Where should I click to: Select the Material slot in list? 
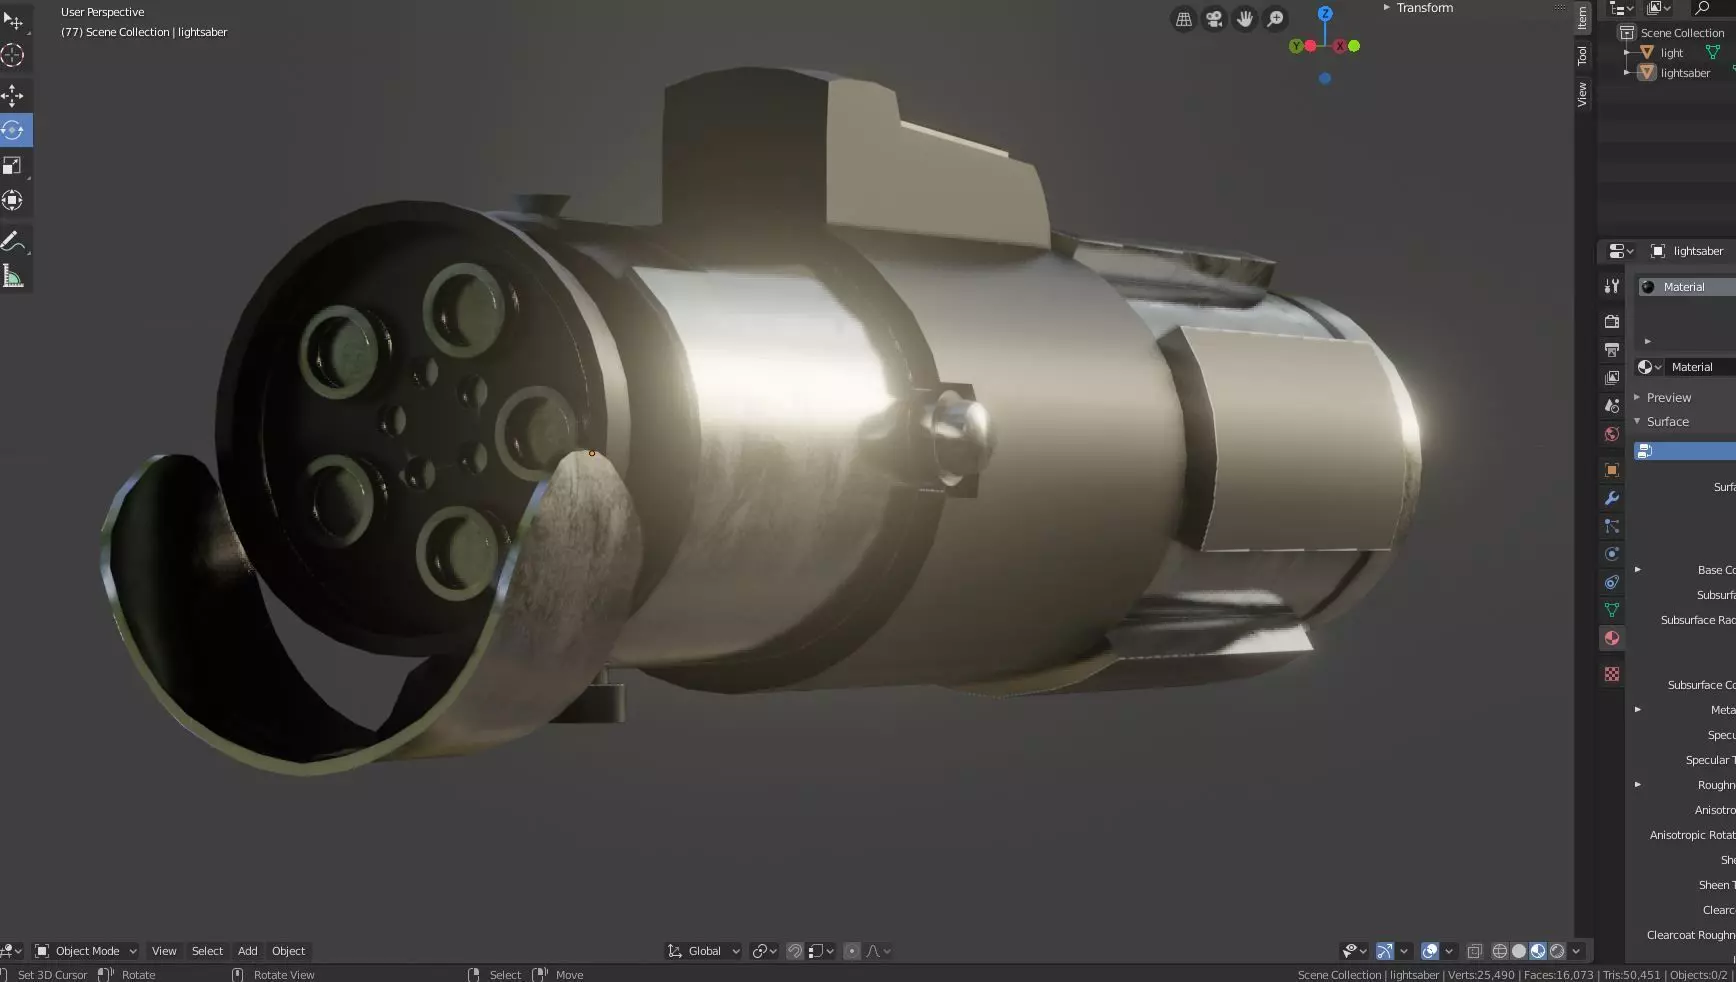[1686, 287]
